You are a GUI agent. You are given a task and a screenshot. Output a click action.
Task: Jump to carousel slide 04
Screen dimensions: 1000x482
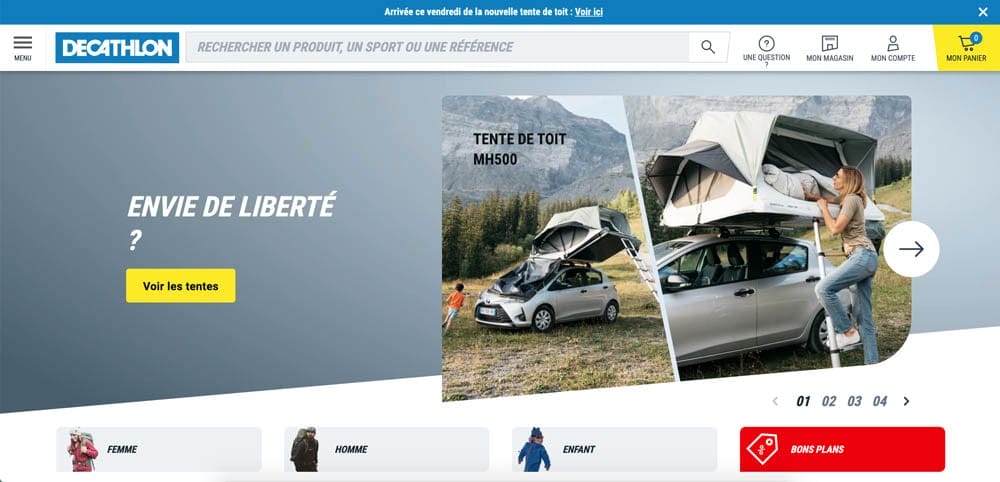coord(879,401)
